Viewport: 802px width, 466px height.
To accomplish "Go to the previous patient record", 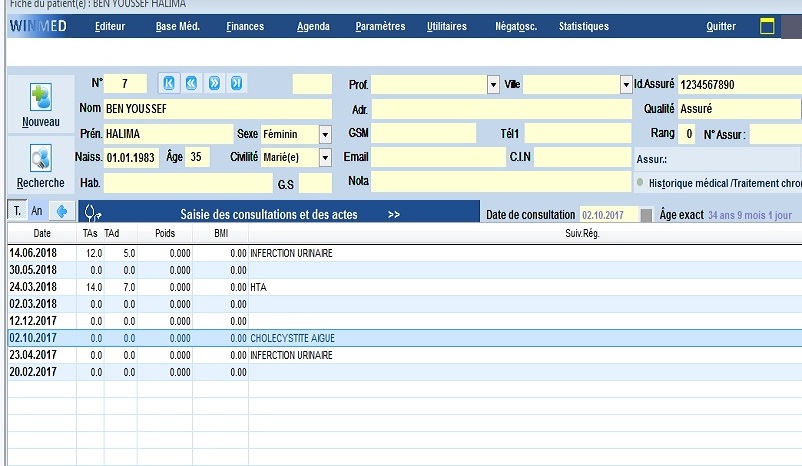I will pos(192,83).
